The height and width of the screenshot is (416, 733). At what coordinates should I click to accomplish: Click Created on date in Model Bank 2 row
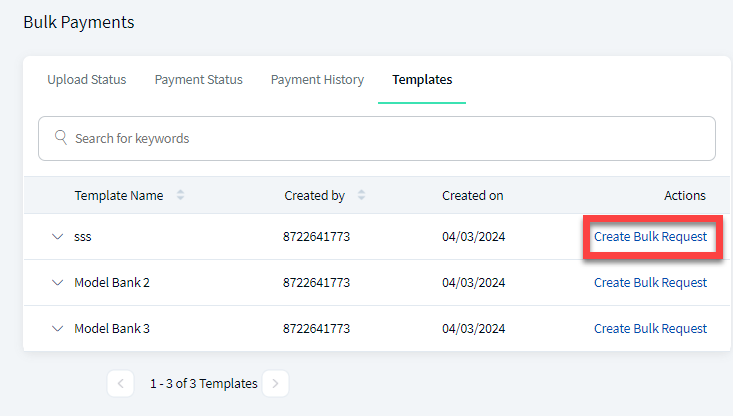(474, 282)
